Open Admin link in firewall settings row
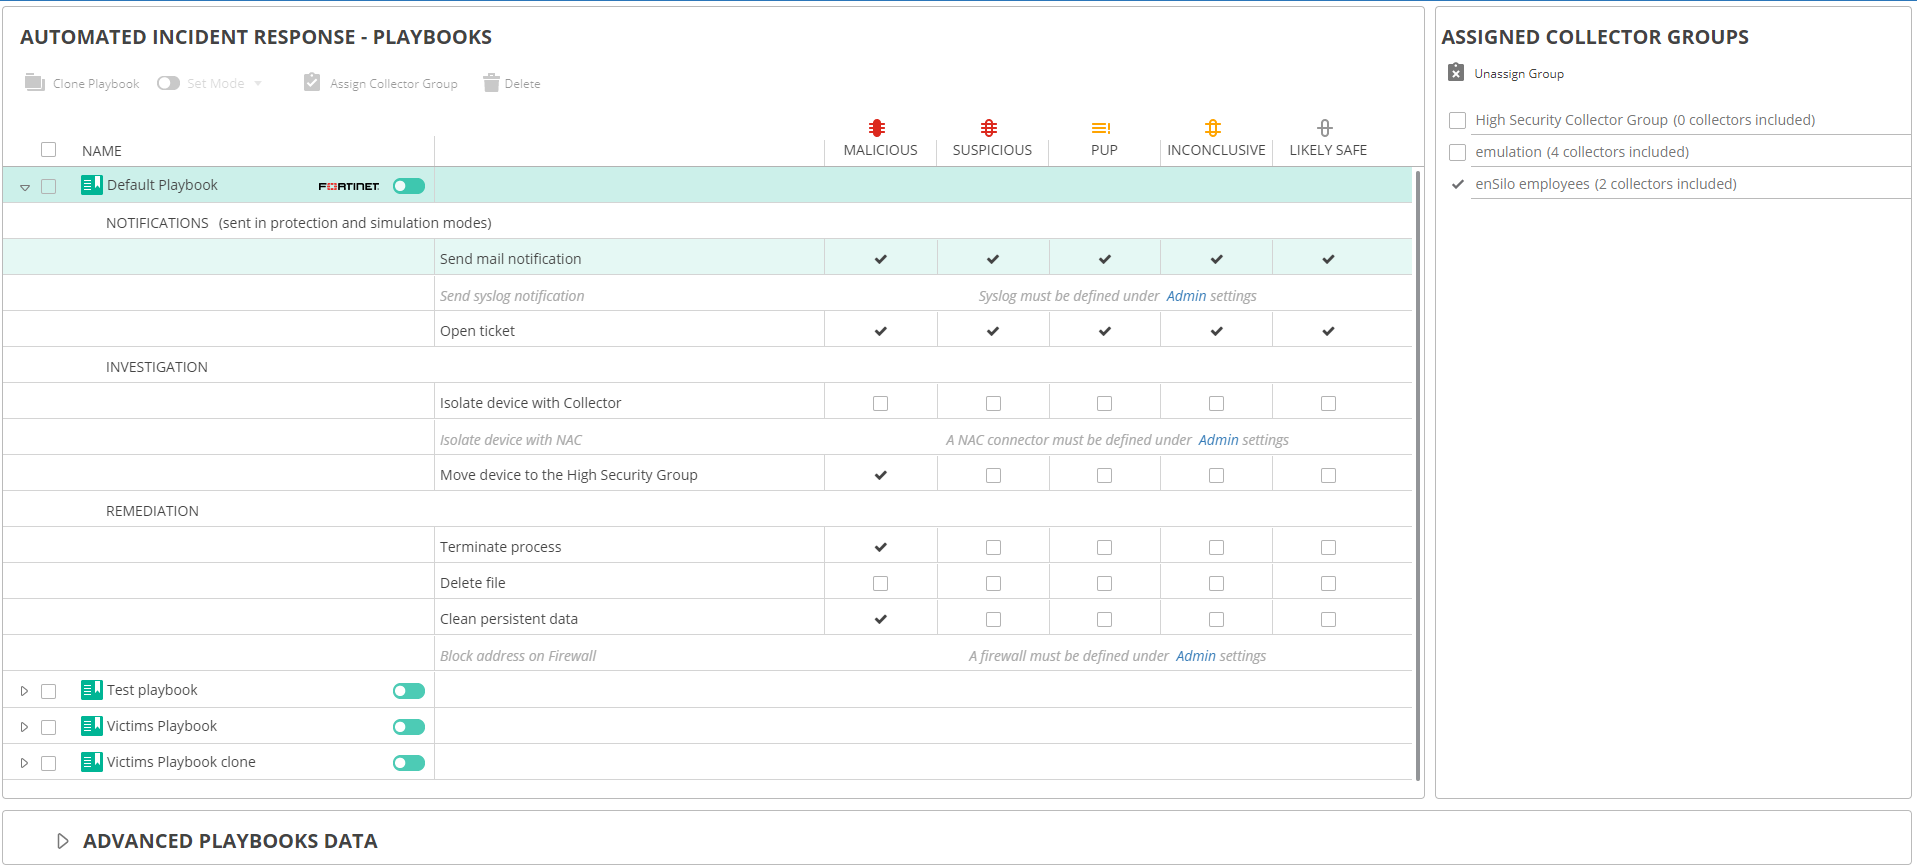This screenshot has width=1917, height=868. pyautogui.click(x=1196, y=656)
